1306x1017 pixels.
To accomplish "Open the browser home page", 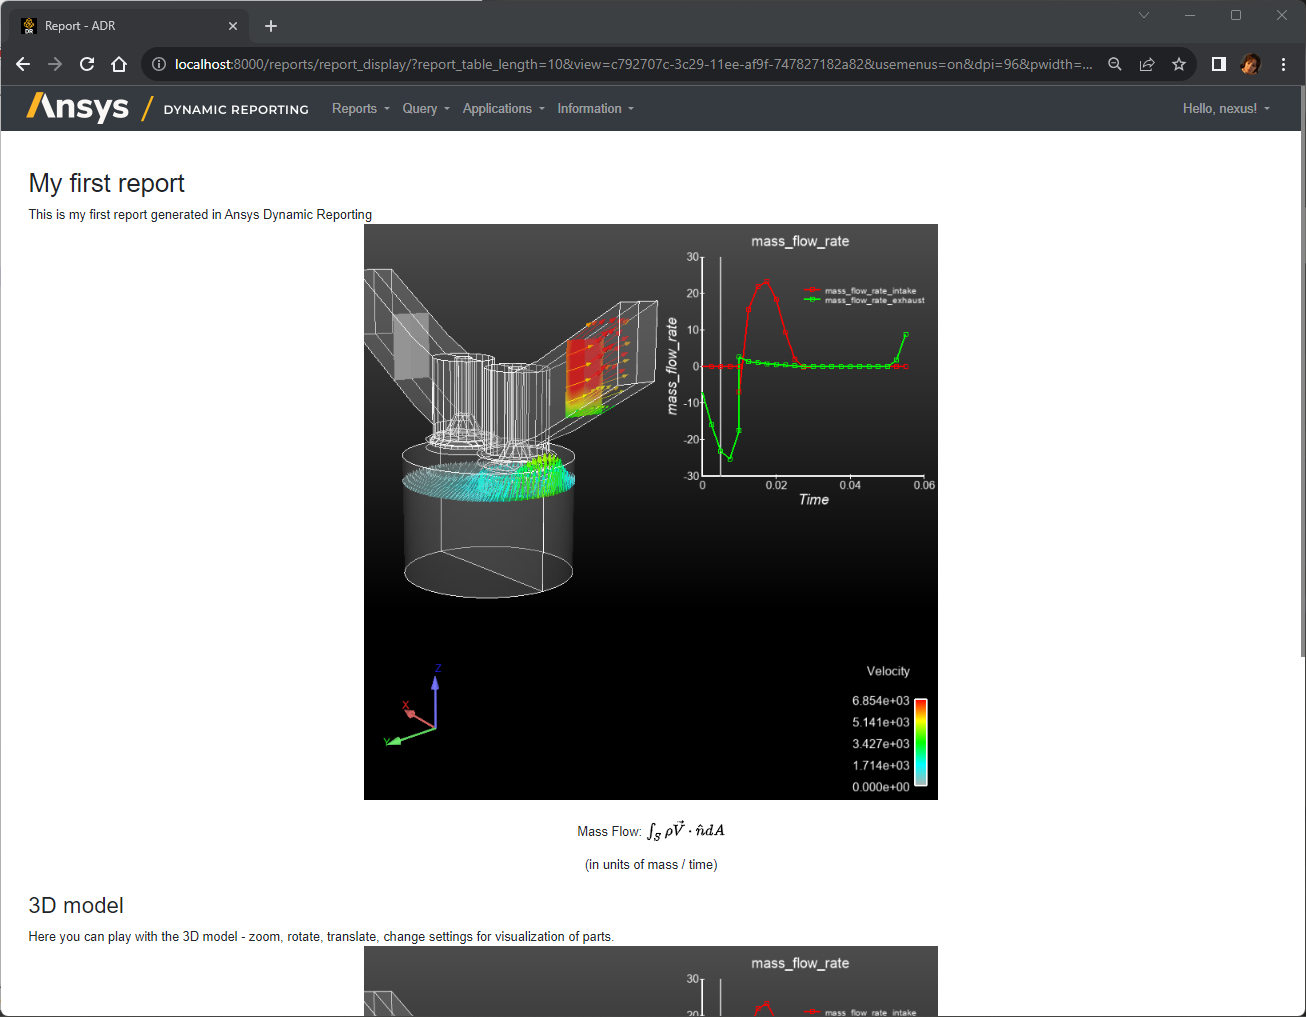I will point(119,64).
